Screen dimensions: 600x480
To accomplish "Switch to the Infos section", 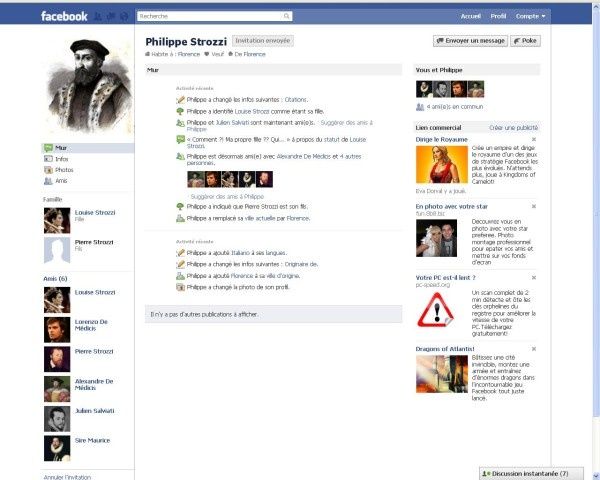I will pyautogui.click(x=62, y=159).
